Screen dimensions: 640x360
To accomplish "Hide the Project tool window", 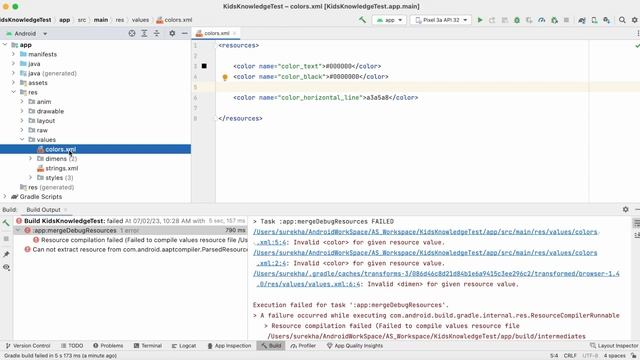I will (x=184, y=33).
